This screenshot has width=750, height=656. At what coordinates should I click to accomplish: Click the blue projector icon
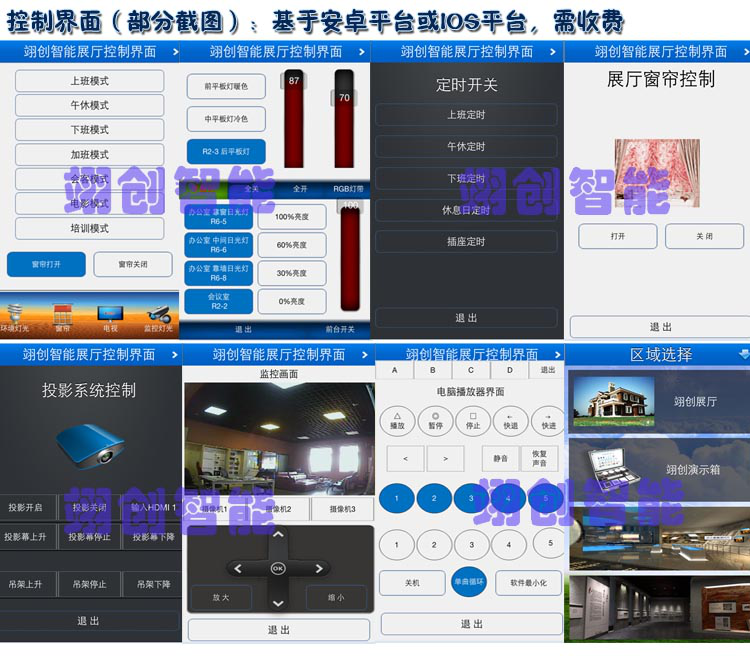coord(91,446)
